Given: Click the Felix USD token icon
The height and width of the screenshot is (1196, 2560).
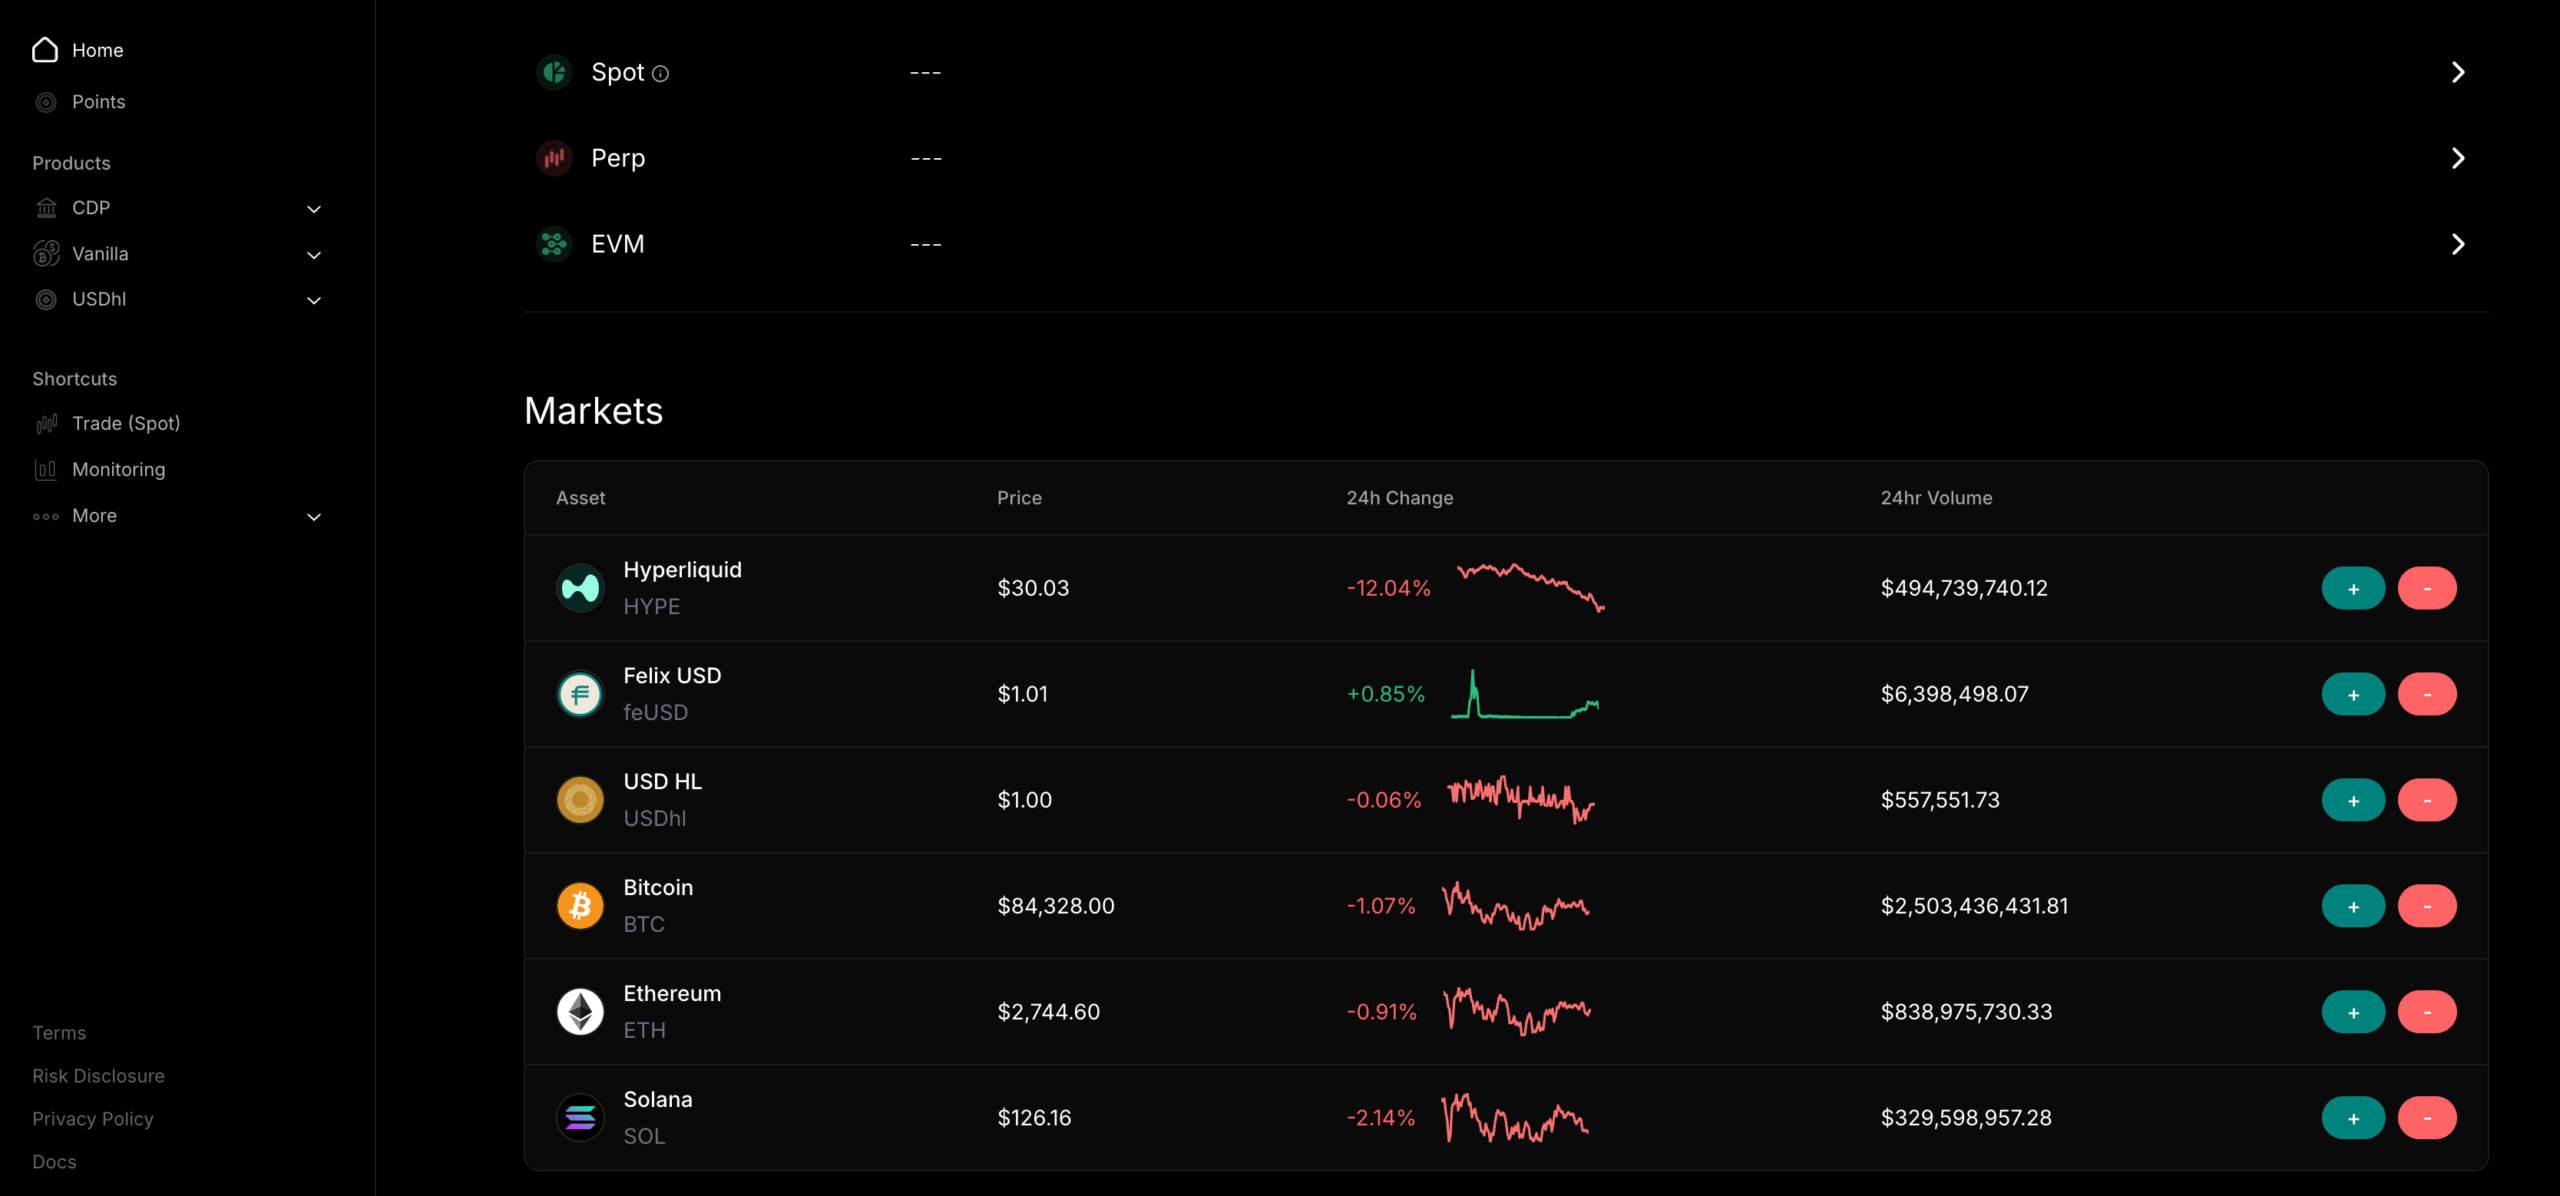Looking at the screenshot, I should click(x=580, y=694).
